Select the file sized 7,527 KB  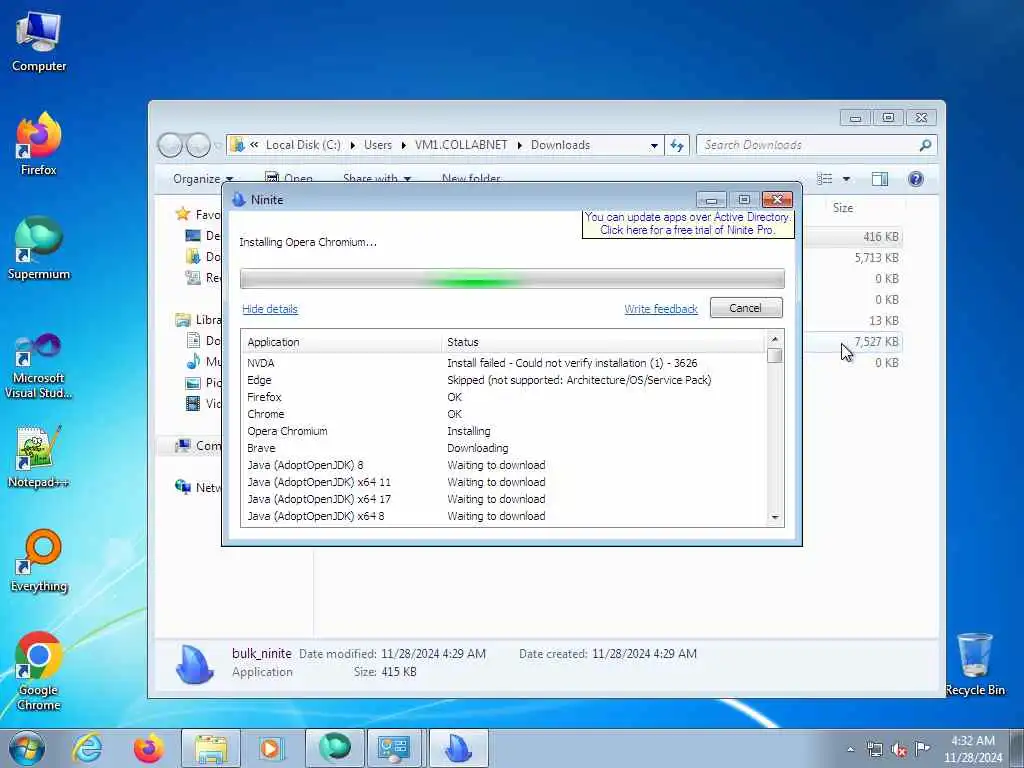point(876,342)
